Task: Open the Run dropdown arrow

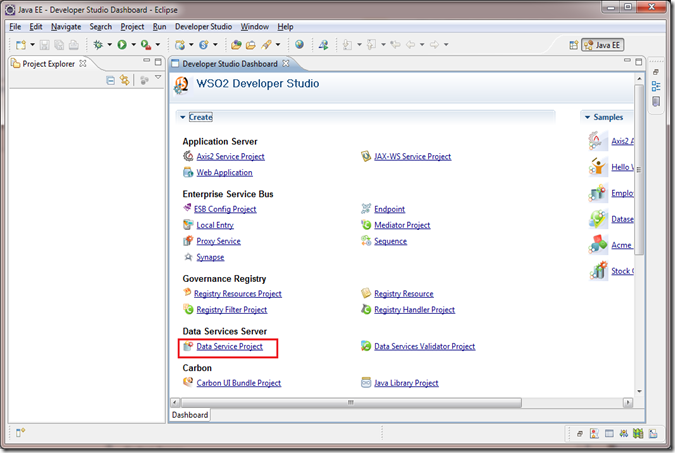Action: tap(133, 44)
